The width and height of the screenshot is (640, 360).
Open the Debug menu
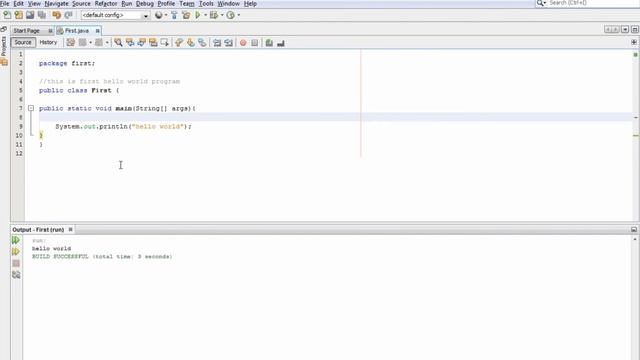click(144, 4)
